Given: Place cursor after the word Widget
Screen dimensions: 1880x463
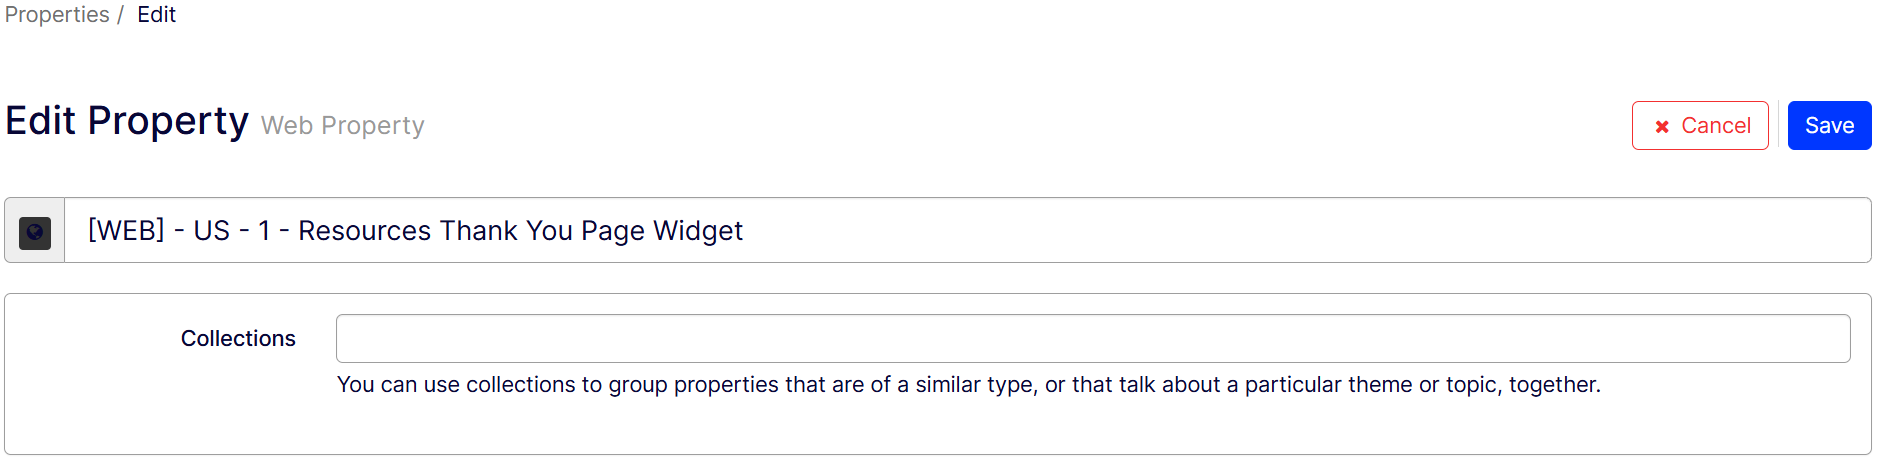Looking at the screenshot, I should click(x=744, y=231).
